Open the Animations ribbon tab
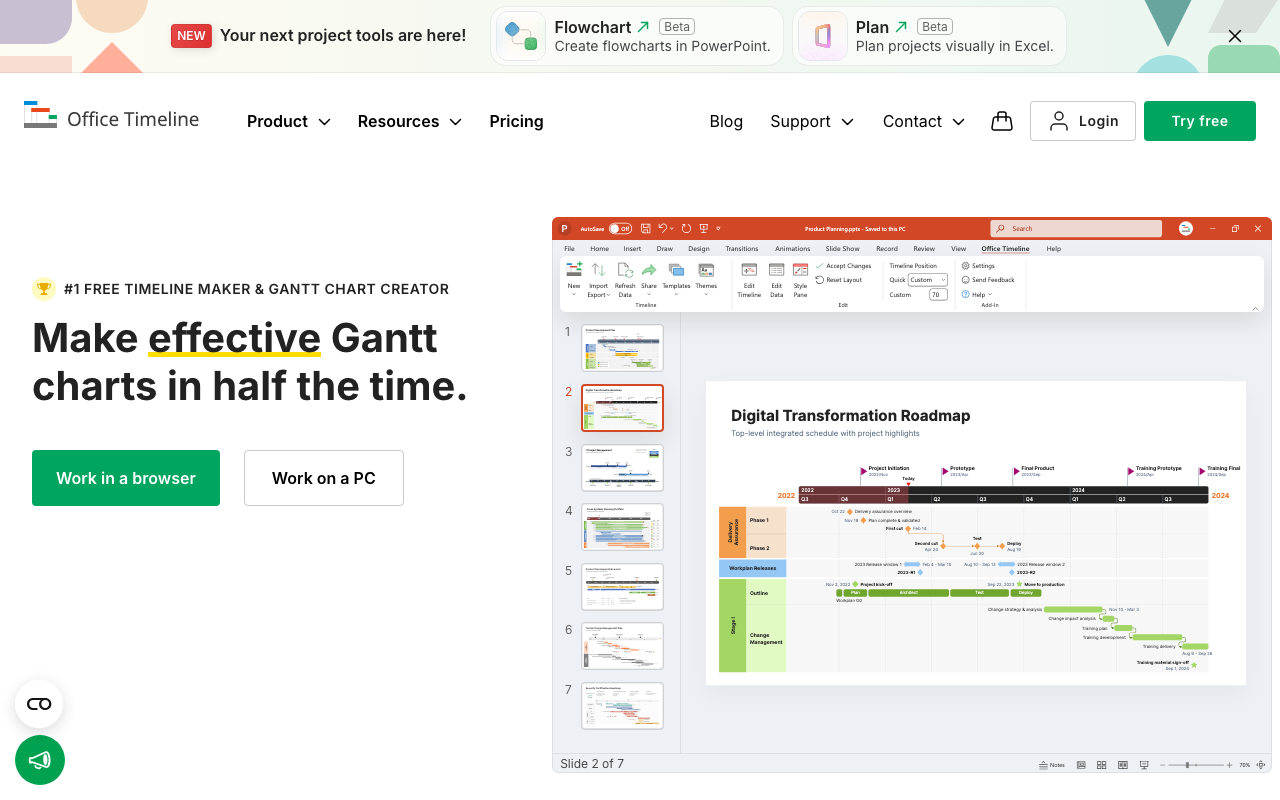 [792, 248]
